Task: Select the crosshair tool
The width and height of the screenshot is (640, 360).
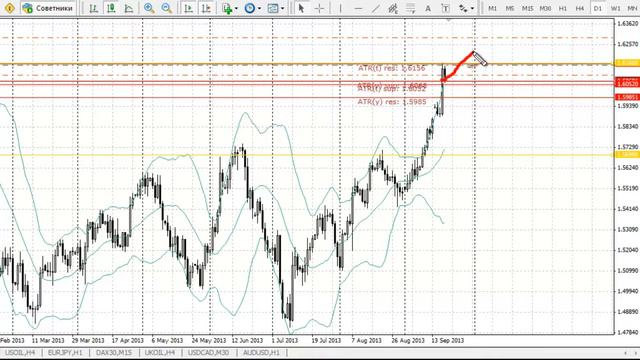Action: tap(320, 8)
